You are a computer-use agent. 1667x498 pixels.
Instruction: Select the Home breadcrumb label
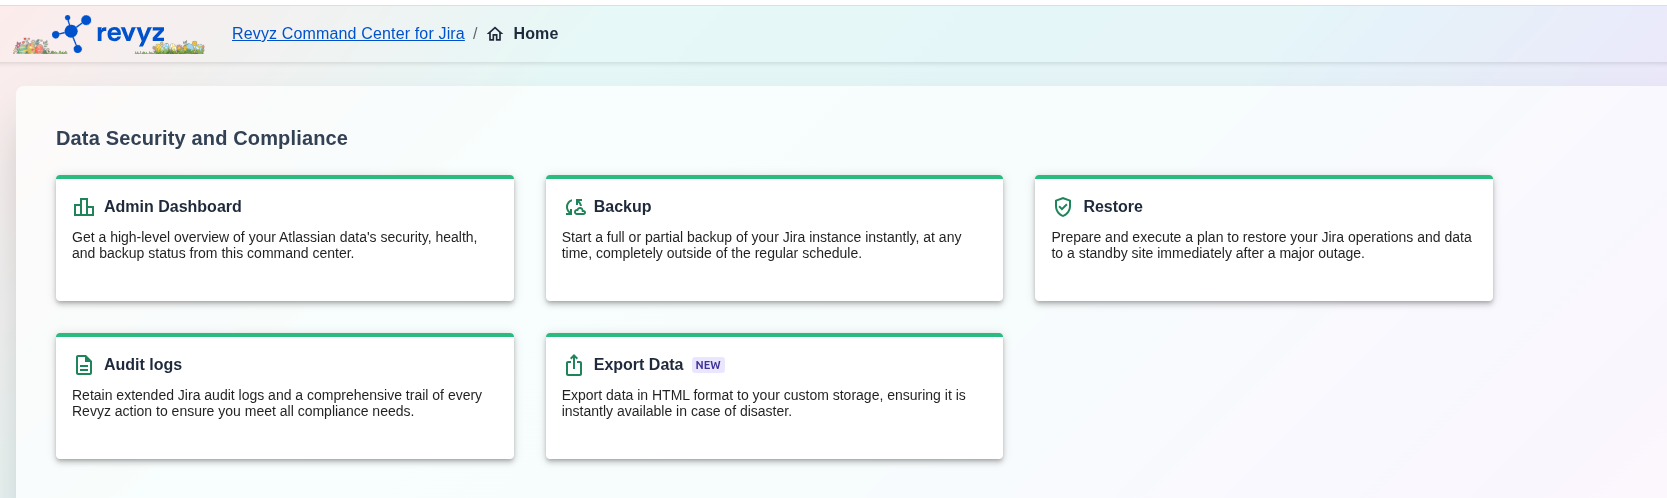[x=535, y=34]
